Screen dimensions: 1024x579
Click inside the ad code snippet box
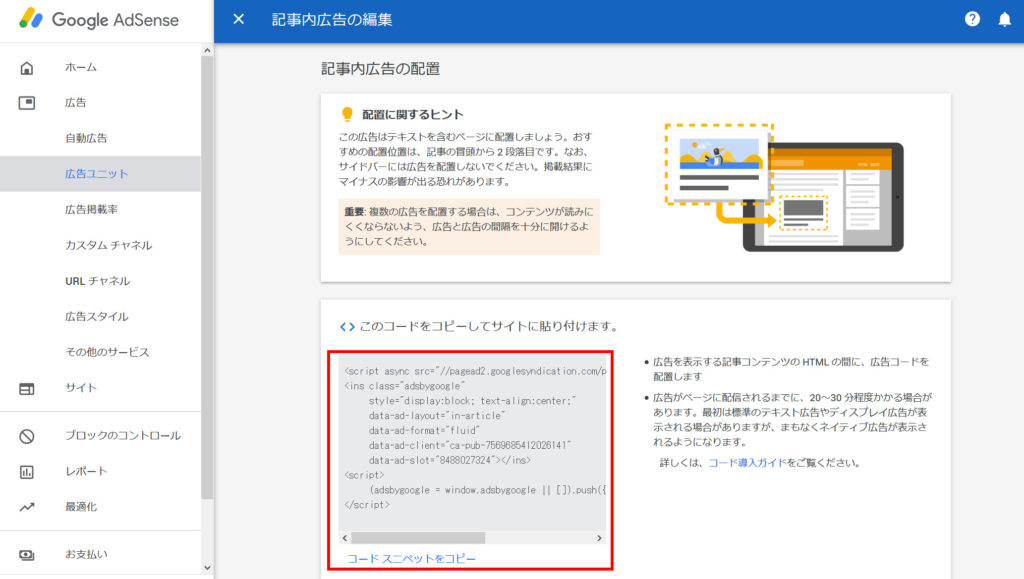pos(472,441)
